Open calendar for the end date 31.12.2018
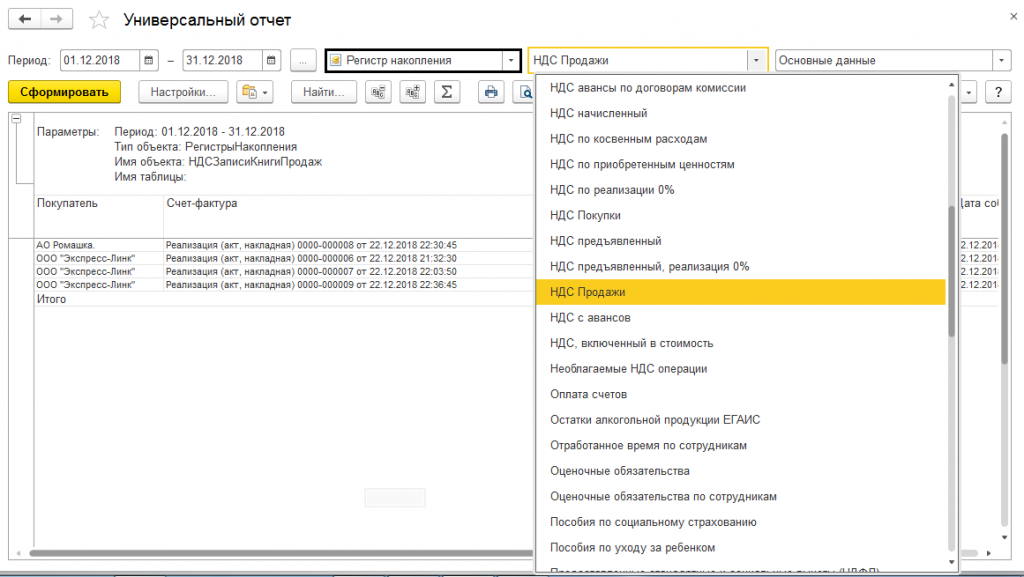This screenshot has width=1024, height=577. tap(271, 61)
